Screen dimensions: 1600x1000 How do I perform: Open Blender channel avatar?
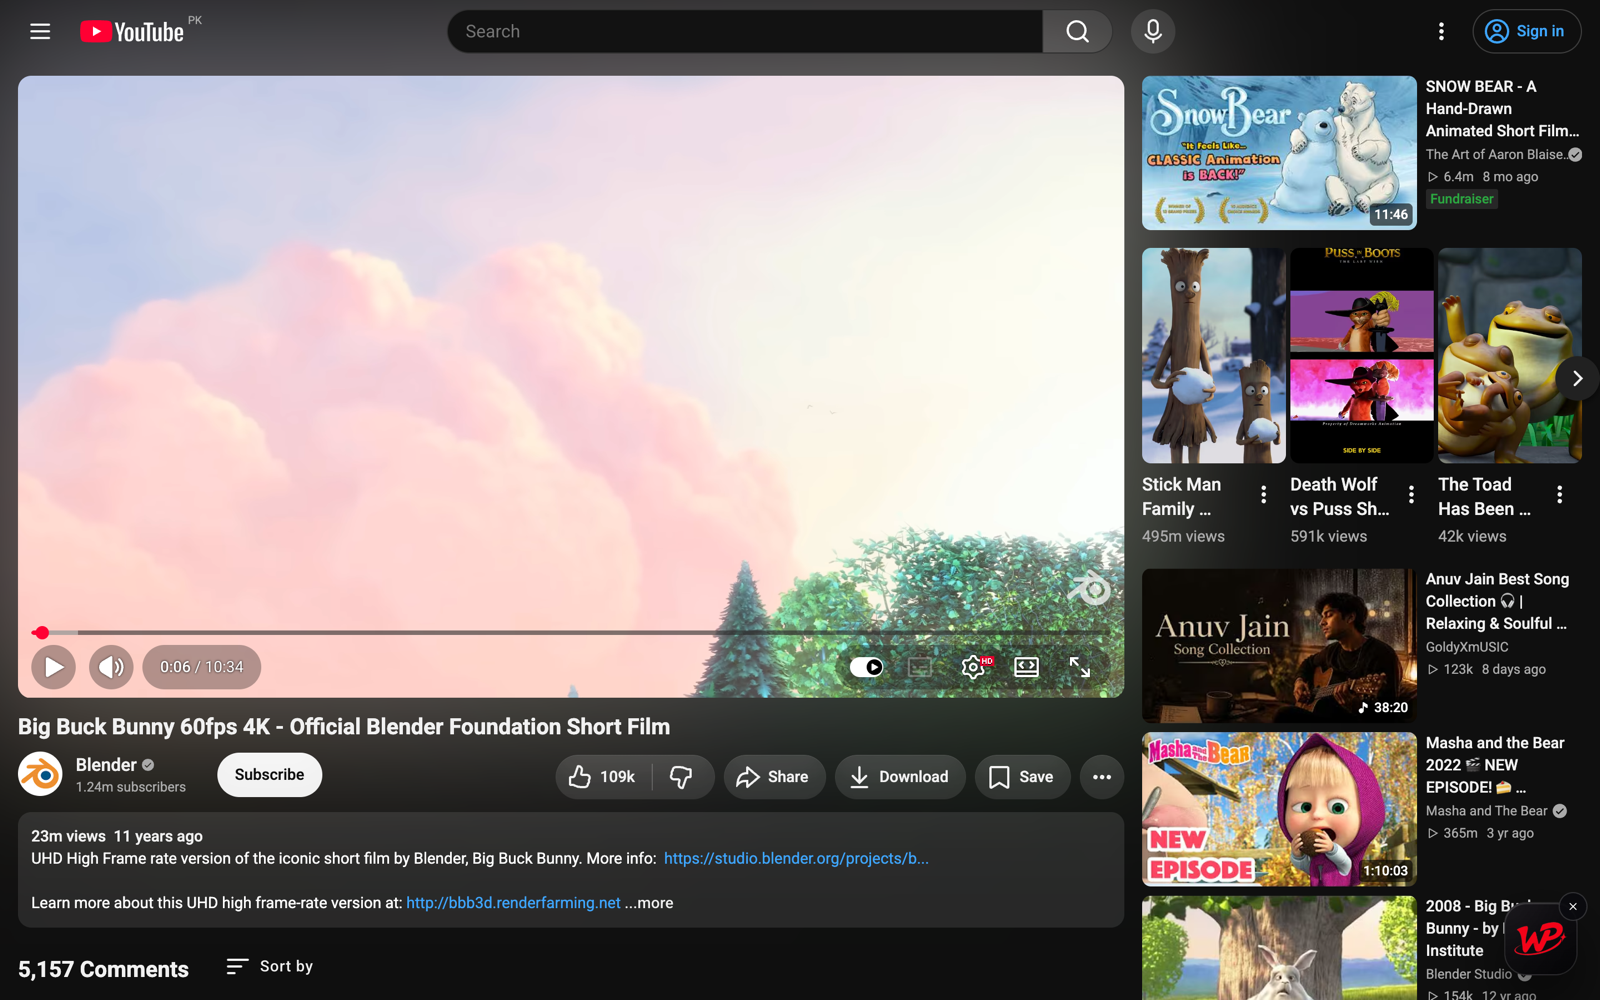tap(40, 775)
